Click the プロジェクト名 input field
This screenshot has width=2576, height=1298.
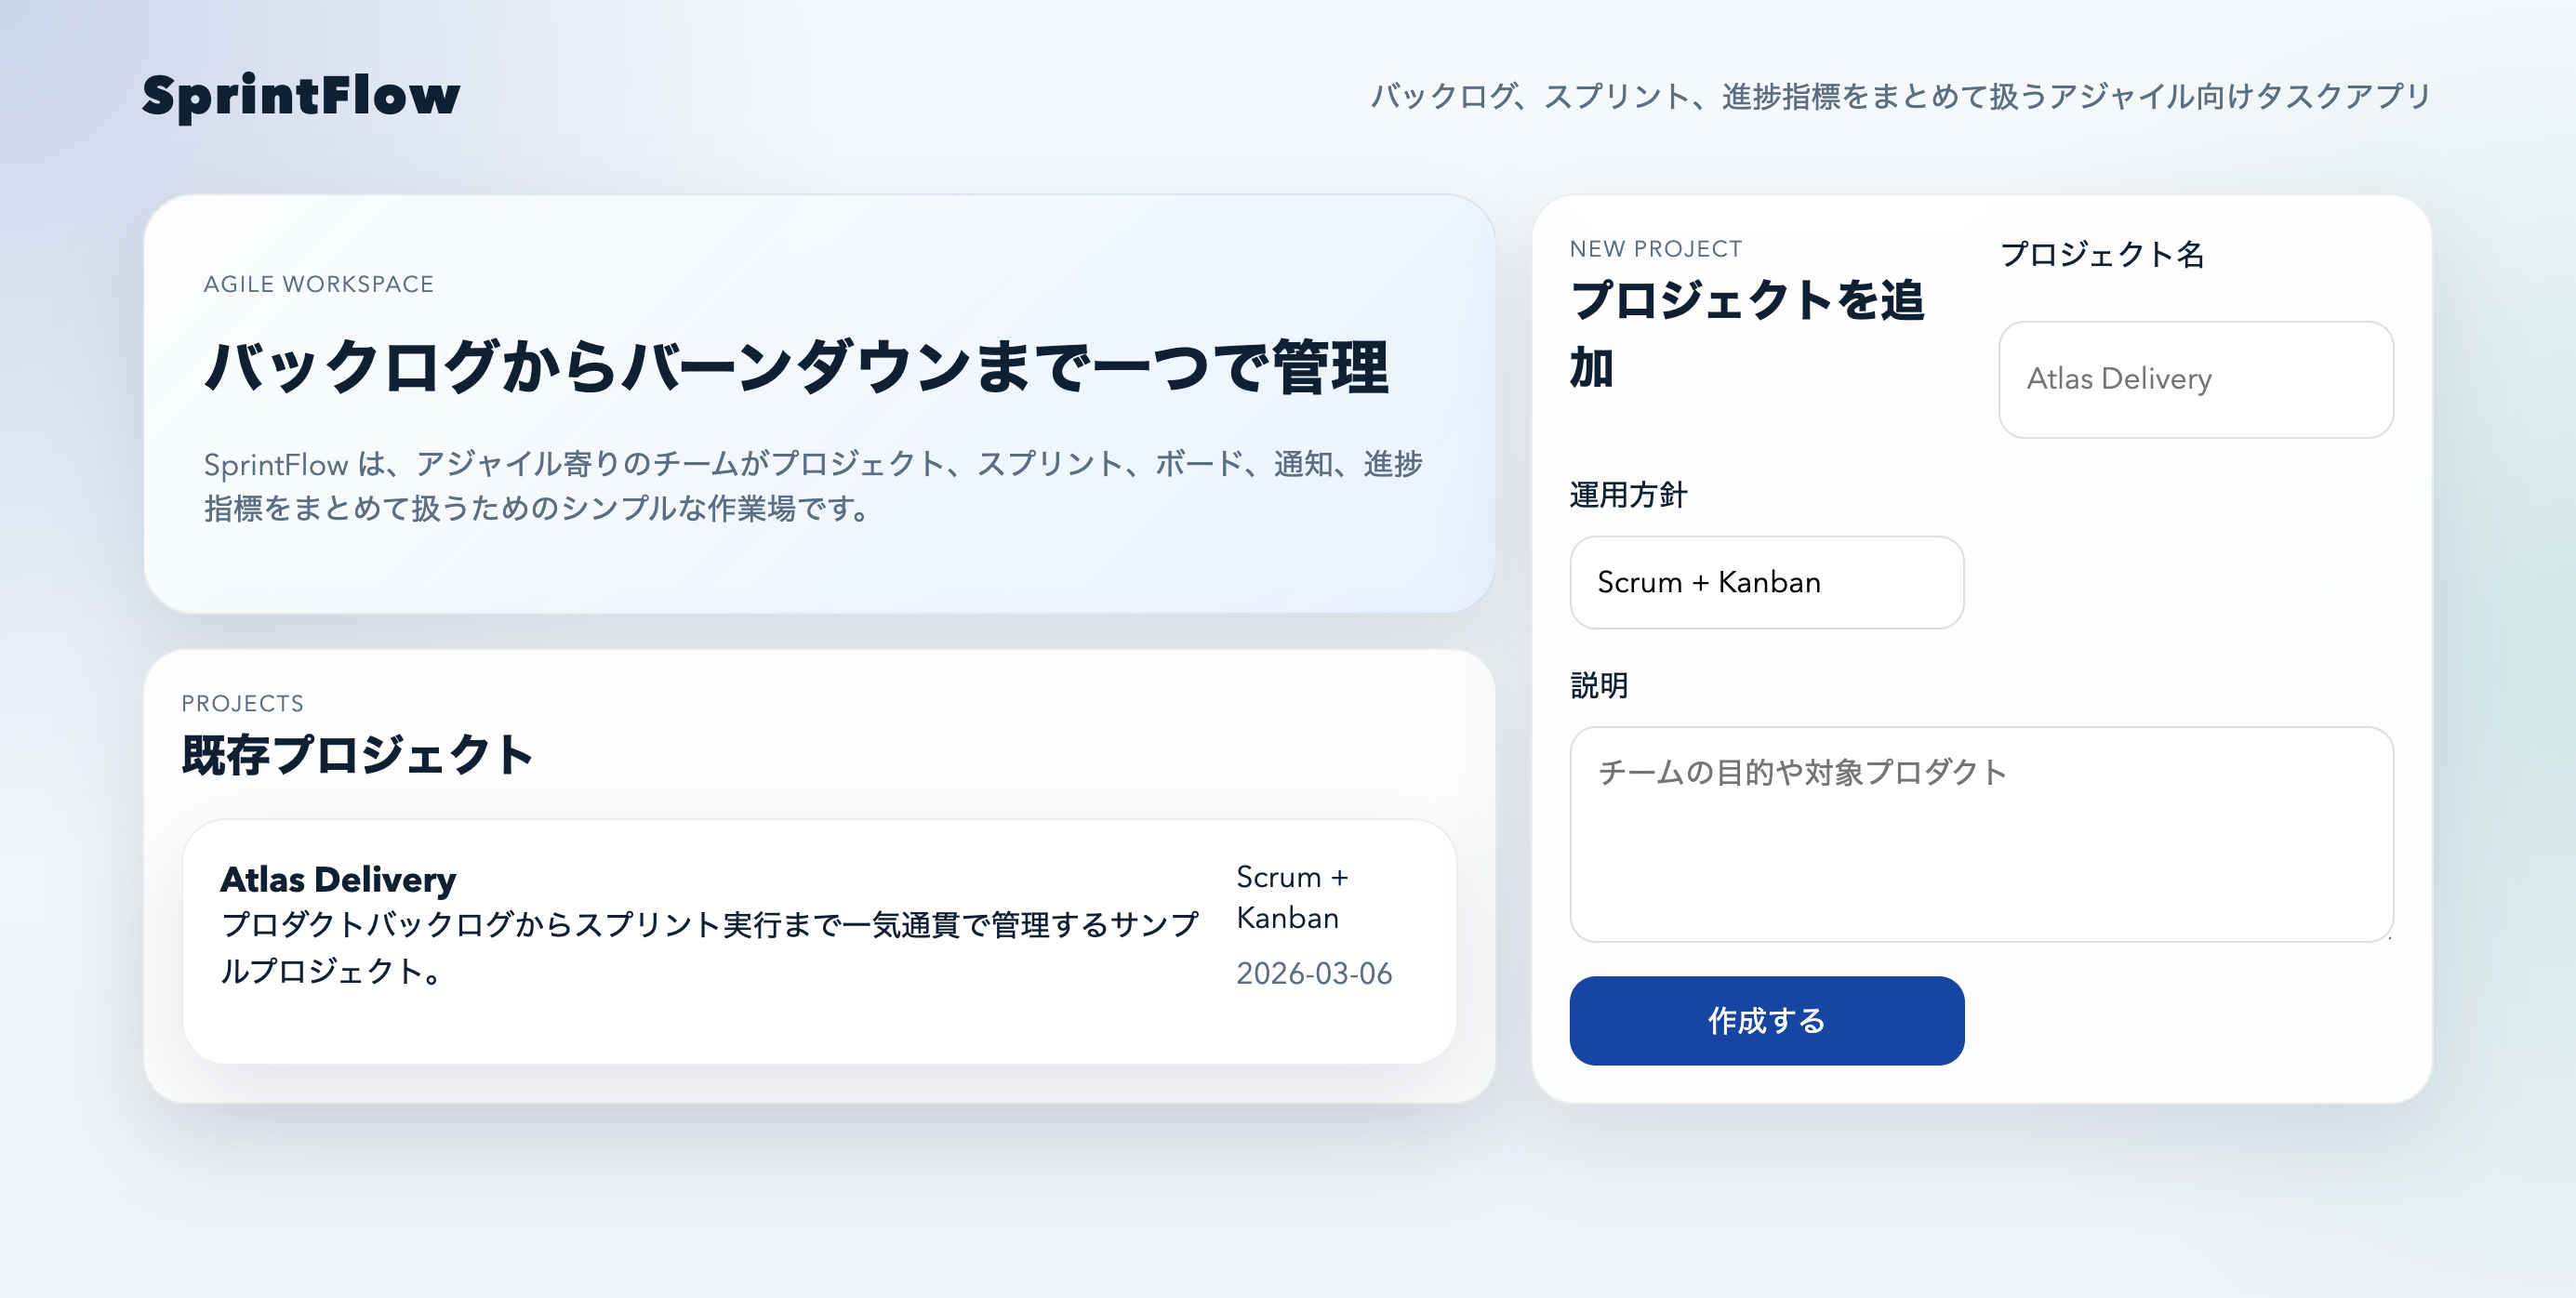2195,380
